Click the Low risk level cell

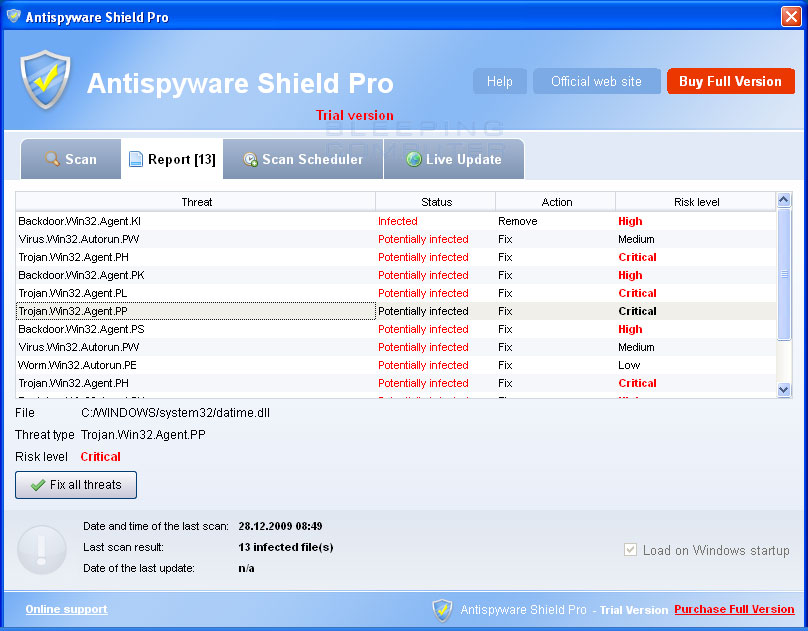629,365
